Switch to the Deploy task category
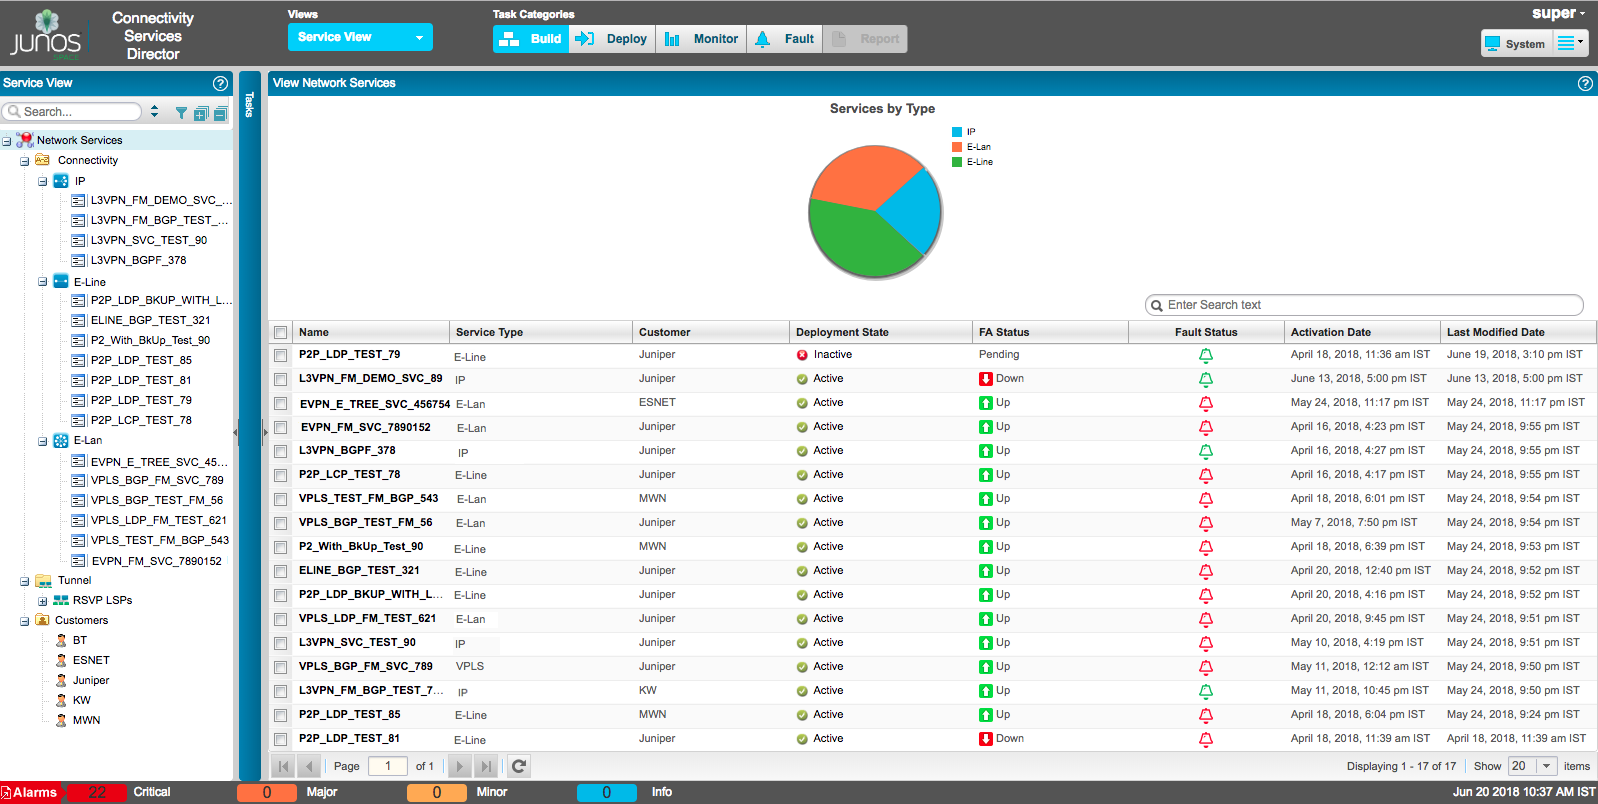The image size is (1598, 804). (612, 39)
